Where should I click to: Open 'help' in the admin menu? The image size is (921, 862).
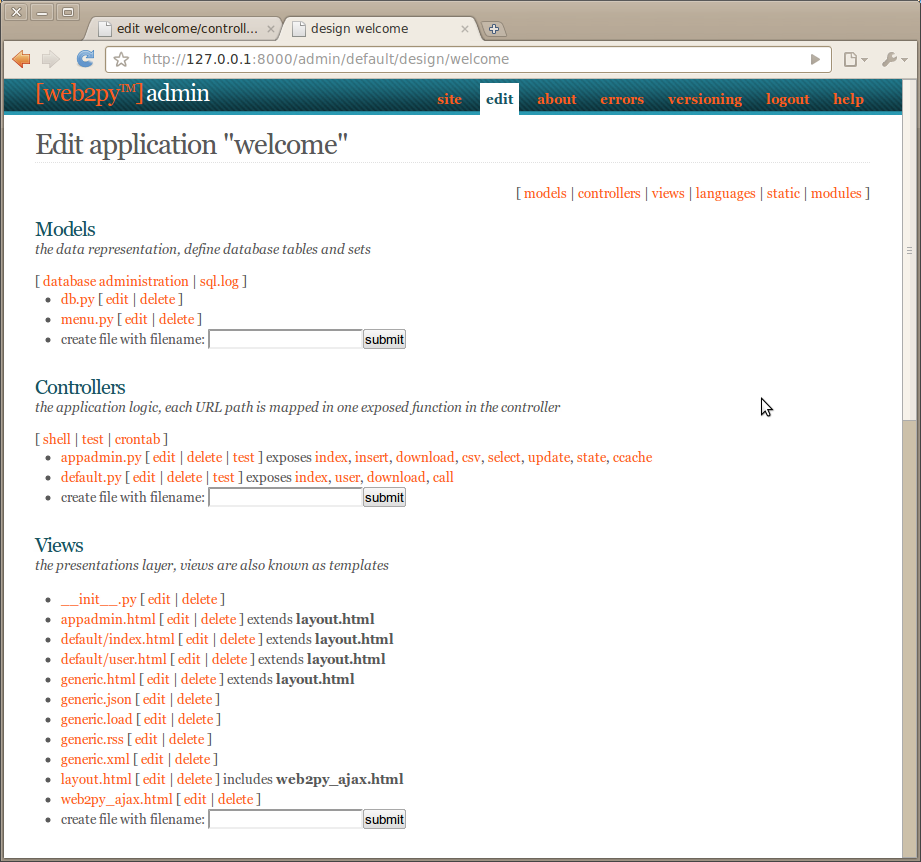[x=848, y=99]
